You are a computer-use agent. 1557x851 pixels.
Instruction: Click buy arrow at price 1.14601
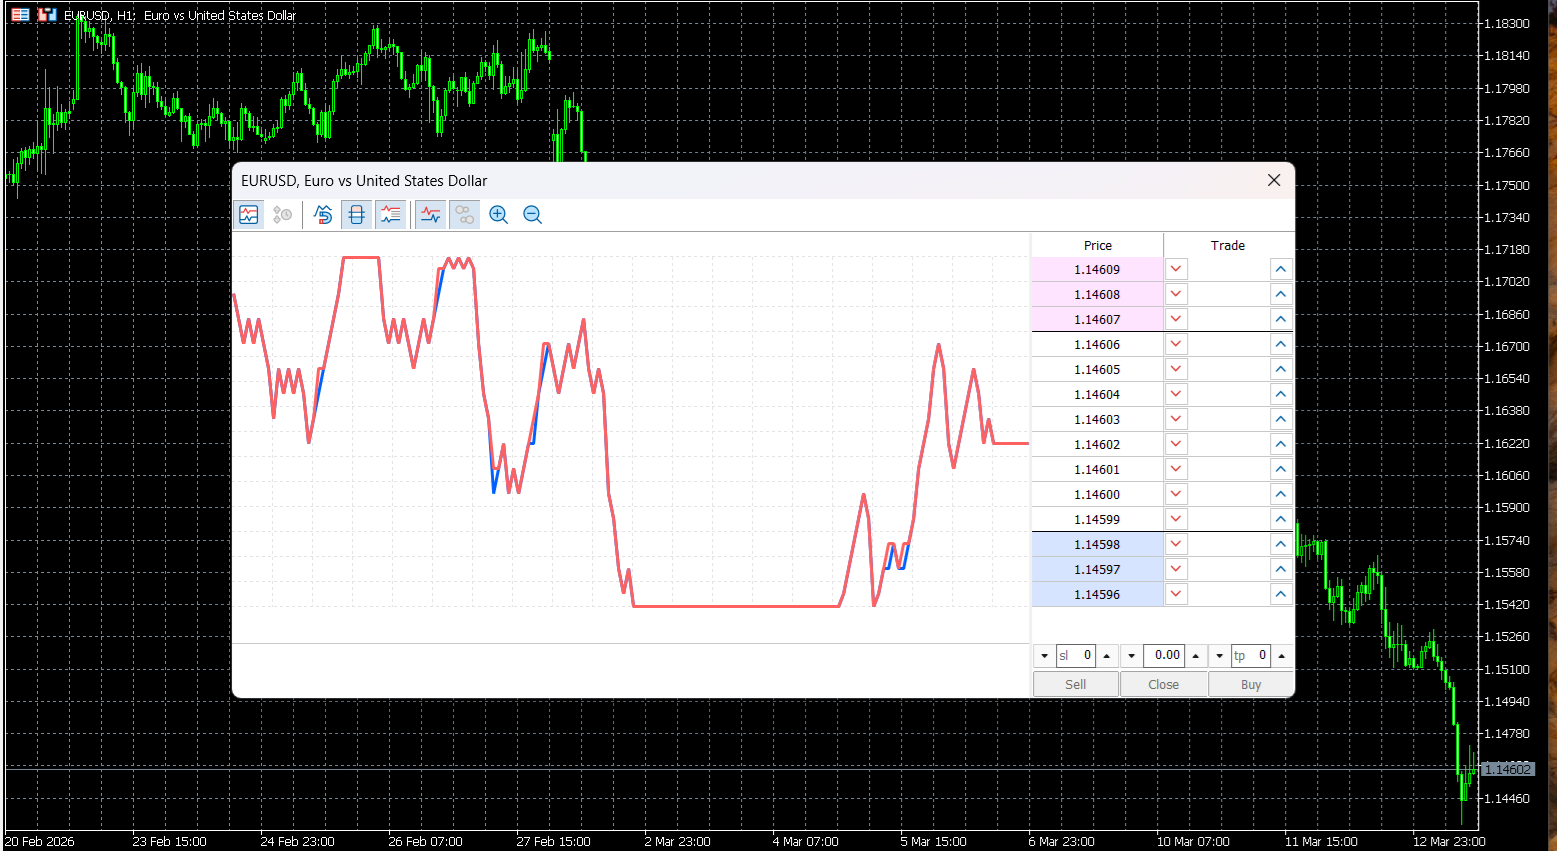pos(1281,469)
